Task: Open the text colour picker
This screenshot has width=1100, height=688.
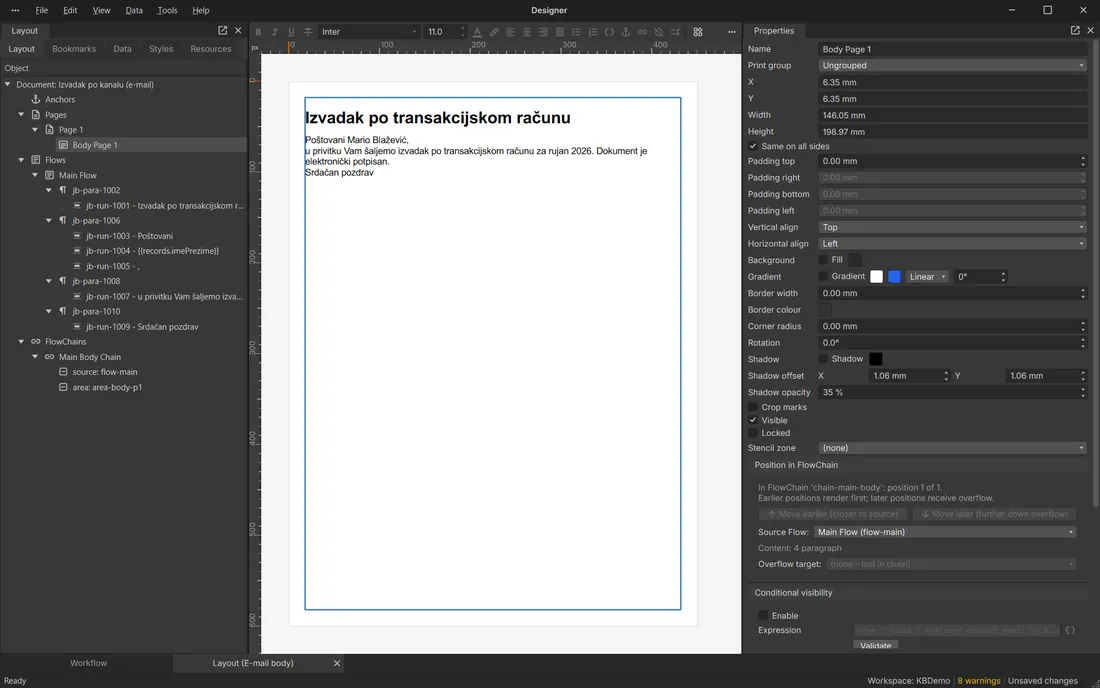Action: pyautogui.click(x=477, y=32)
